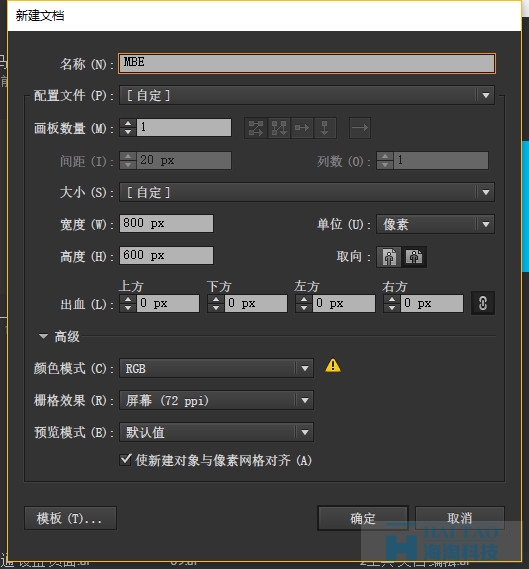Click the 名称 name field containing MBE
The image size is (529, 569).
tap(307, 64)
